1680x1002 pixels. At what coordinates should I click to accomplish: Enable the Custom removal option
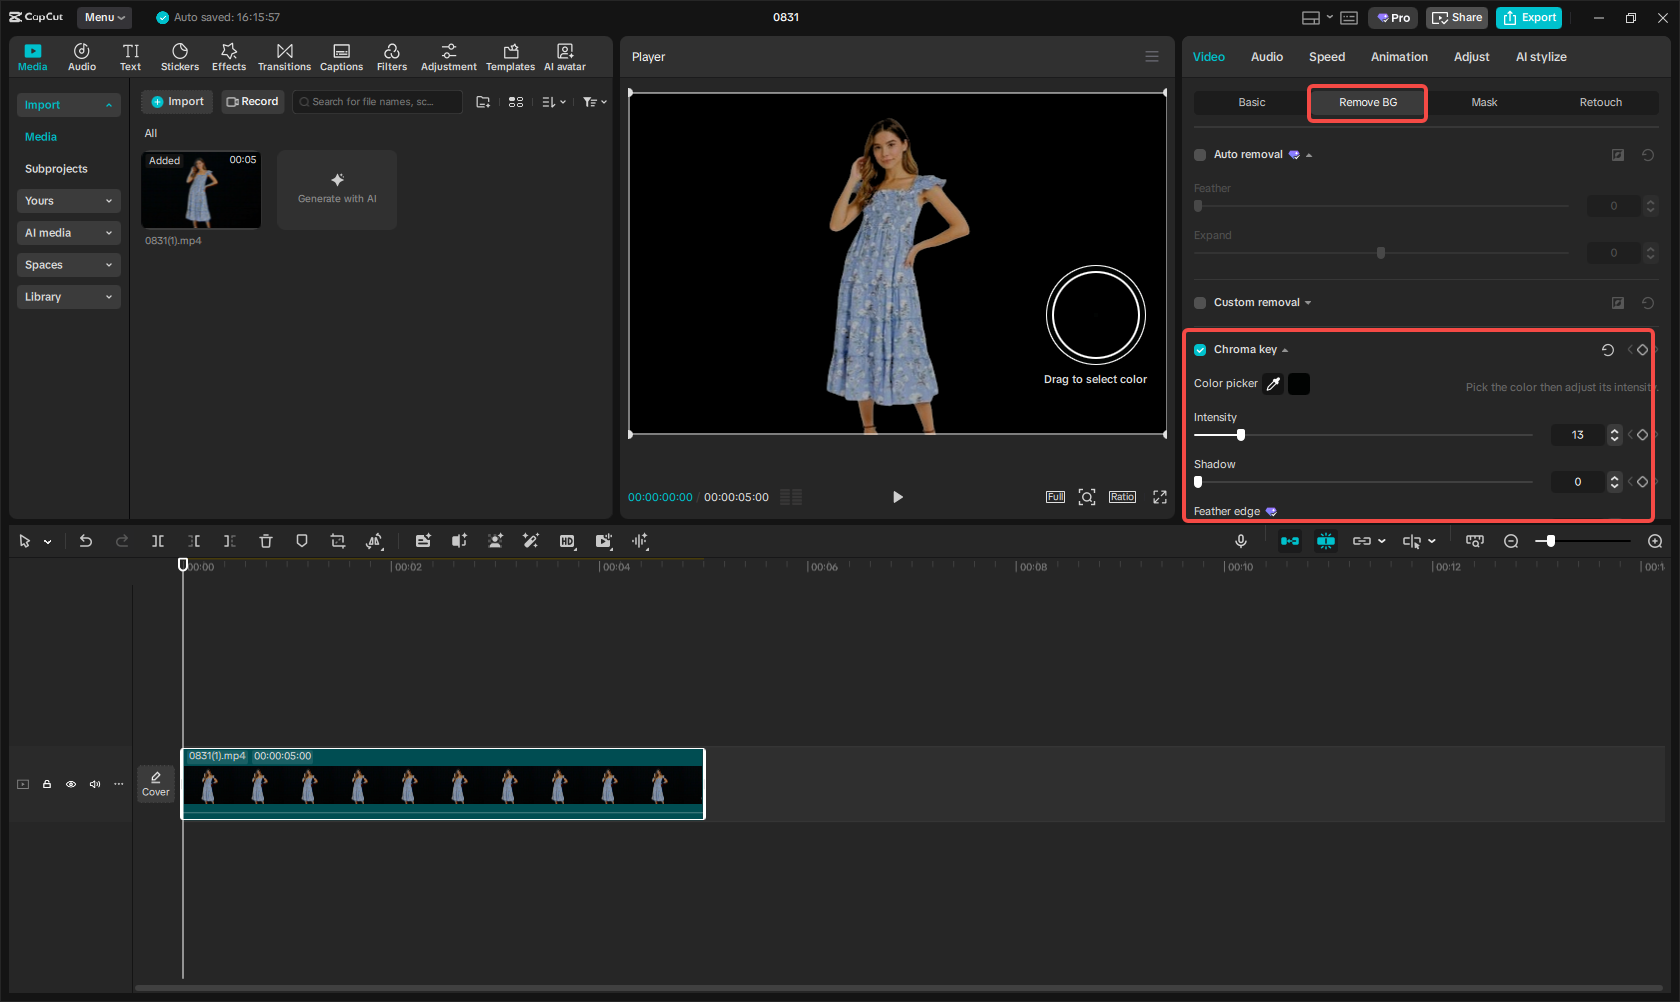click(1199, 302)
